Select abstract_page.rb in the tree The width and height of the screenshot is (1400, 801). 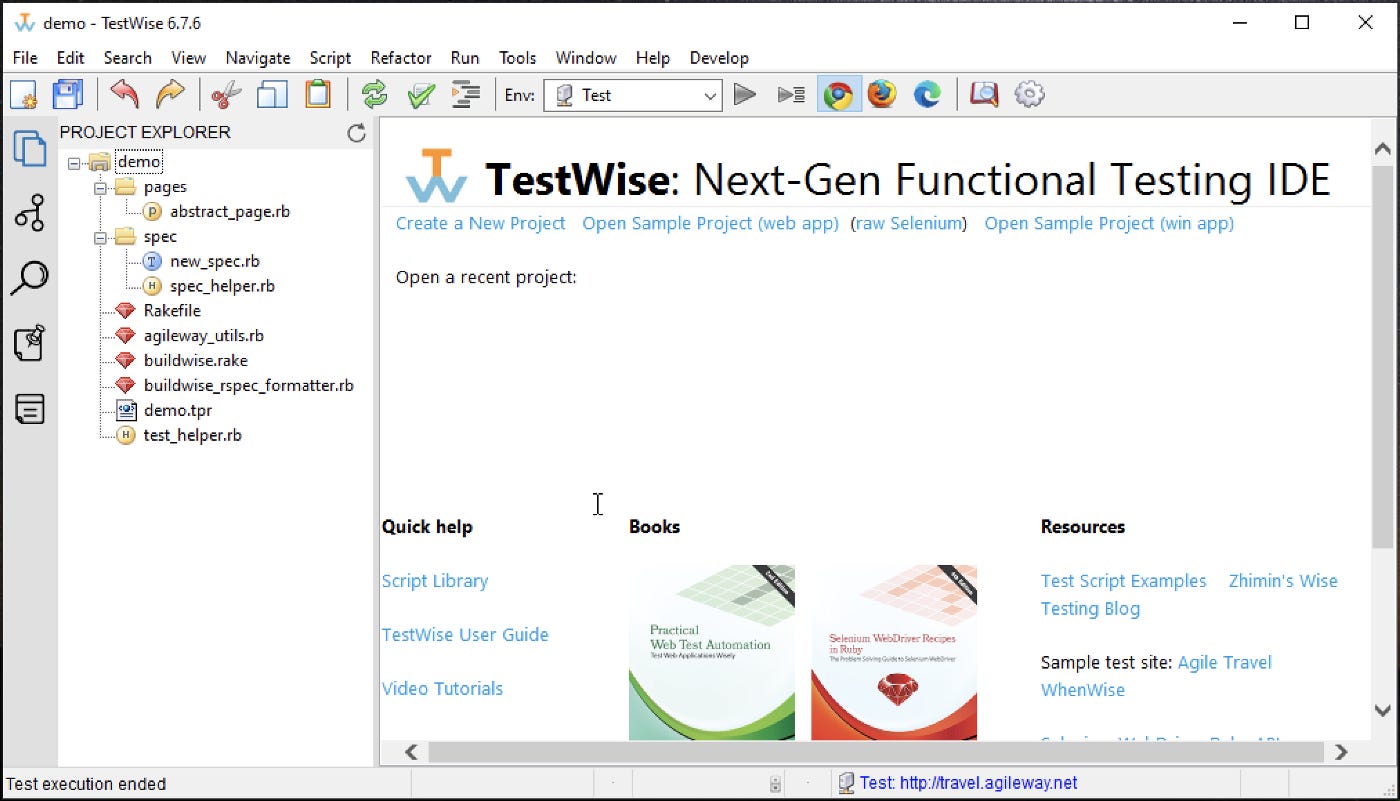click(230, 212)
